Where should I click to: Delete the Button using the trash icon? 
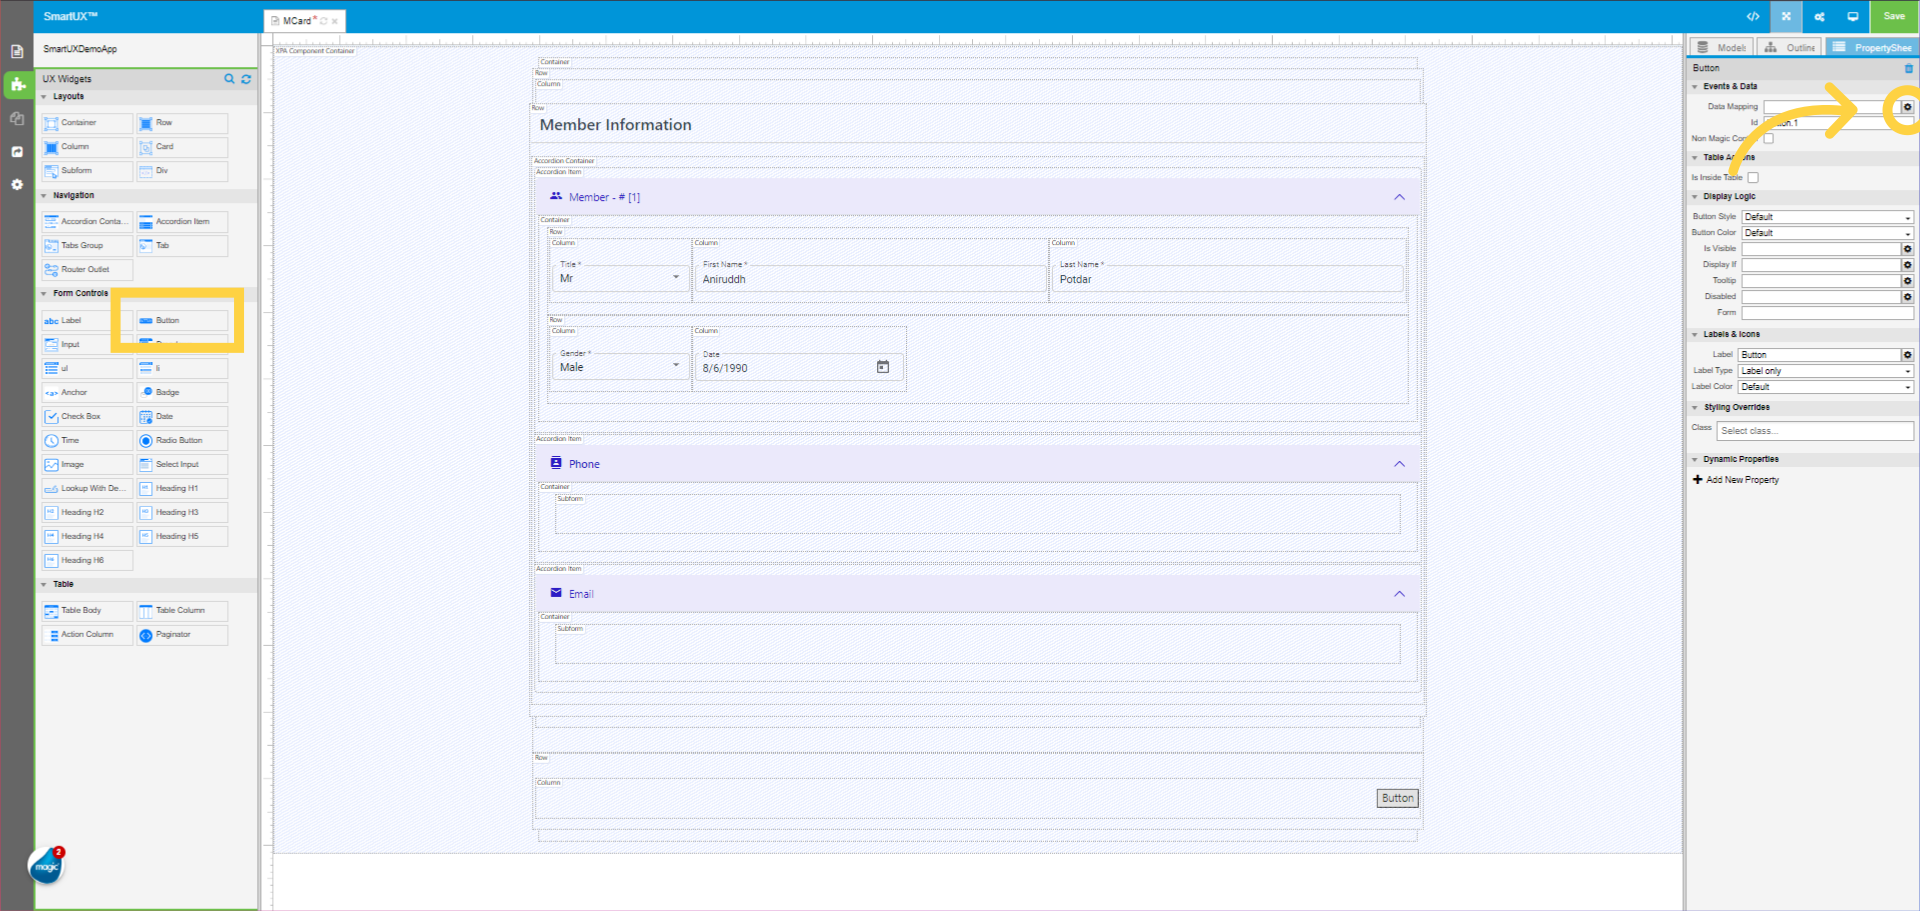click(x=1909, y=68)
